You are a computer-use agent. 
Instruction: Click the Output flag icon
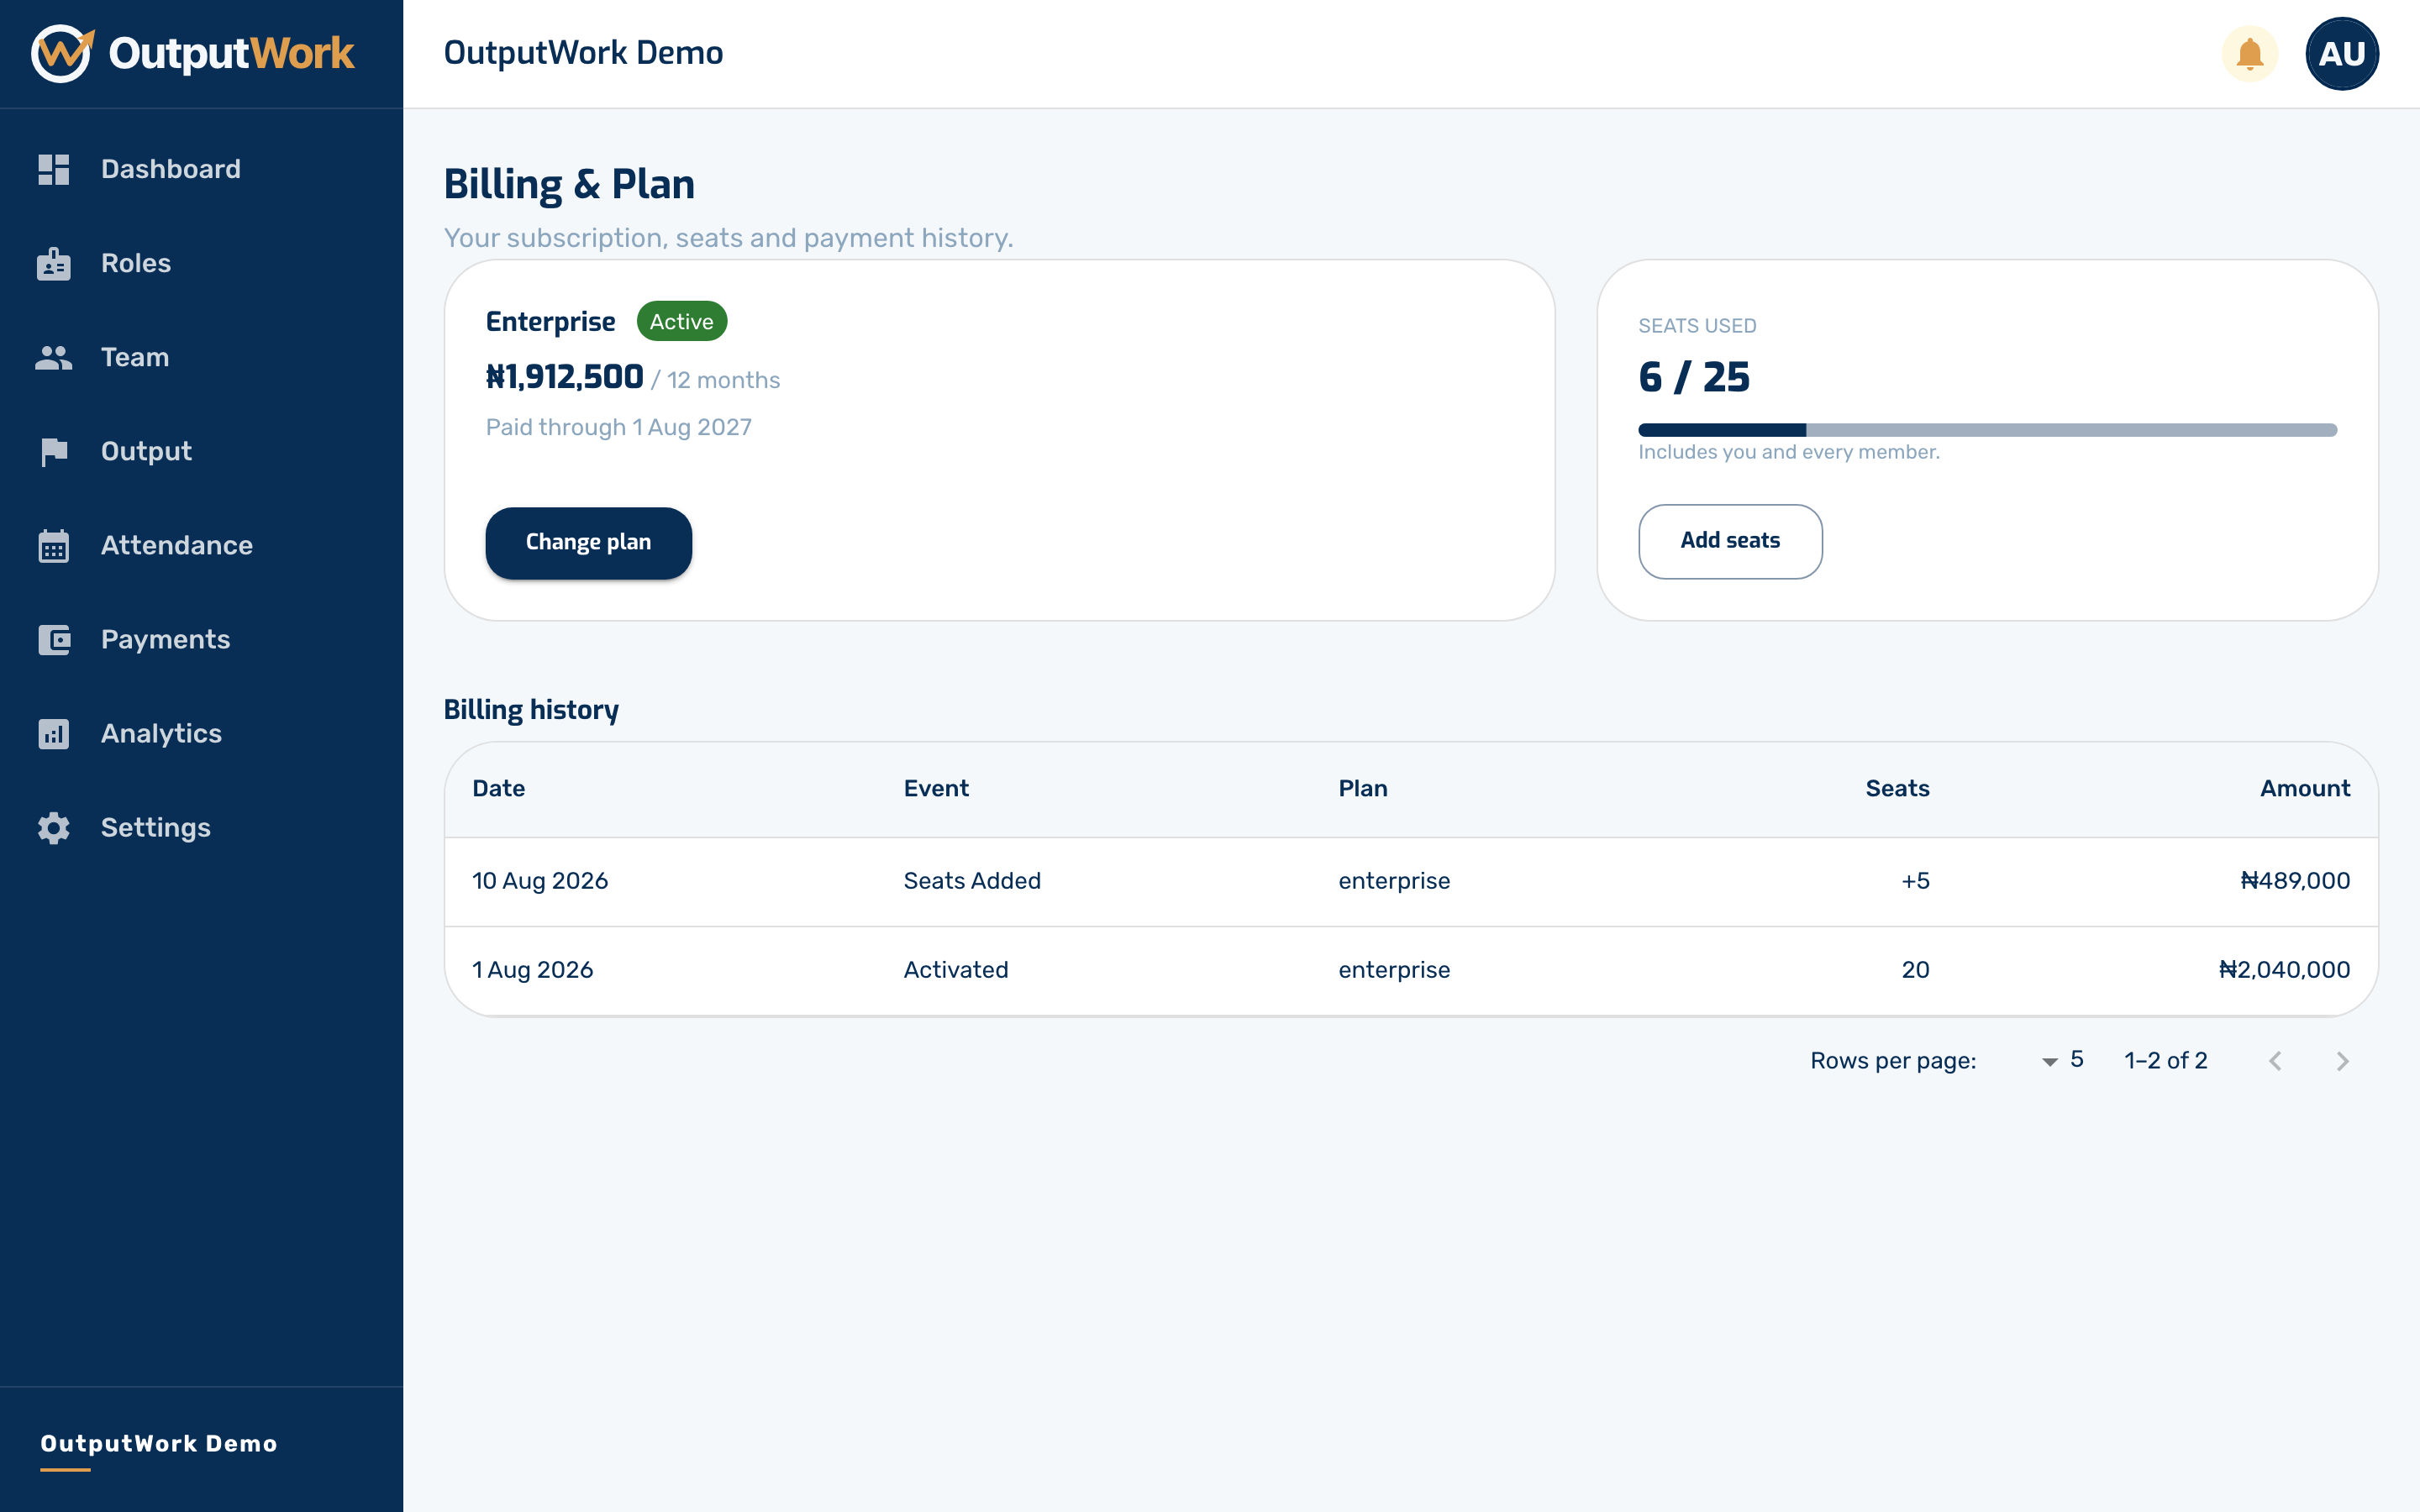[x=54, y=452]
